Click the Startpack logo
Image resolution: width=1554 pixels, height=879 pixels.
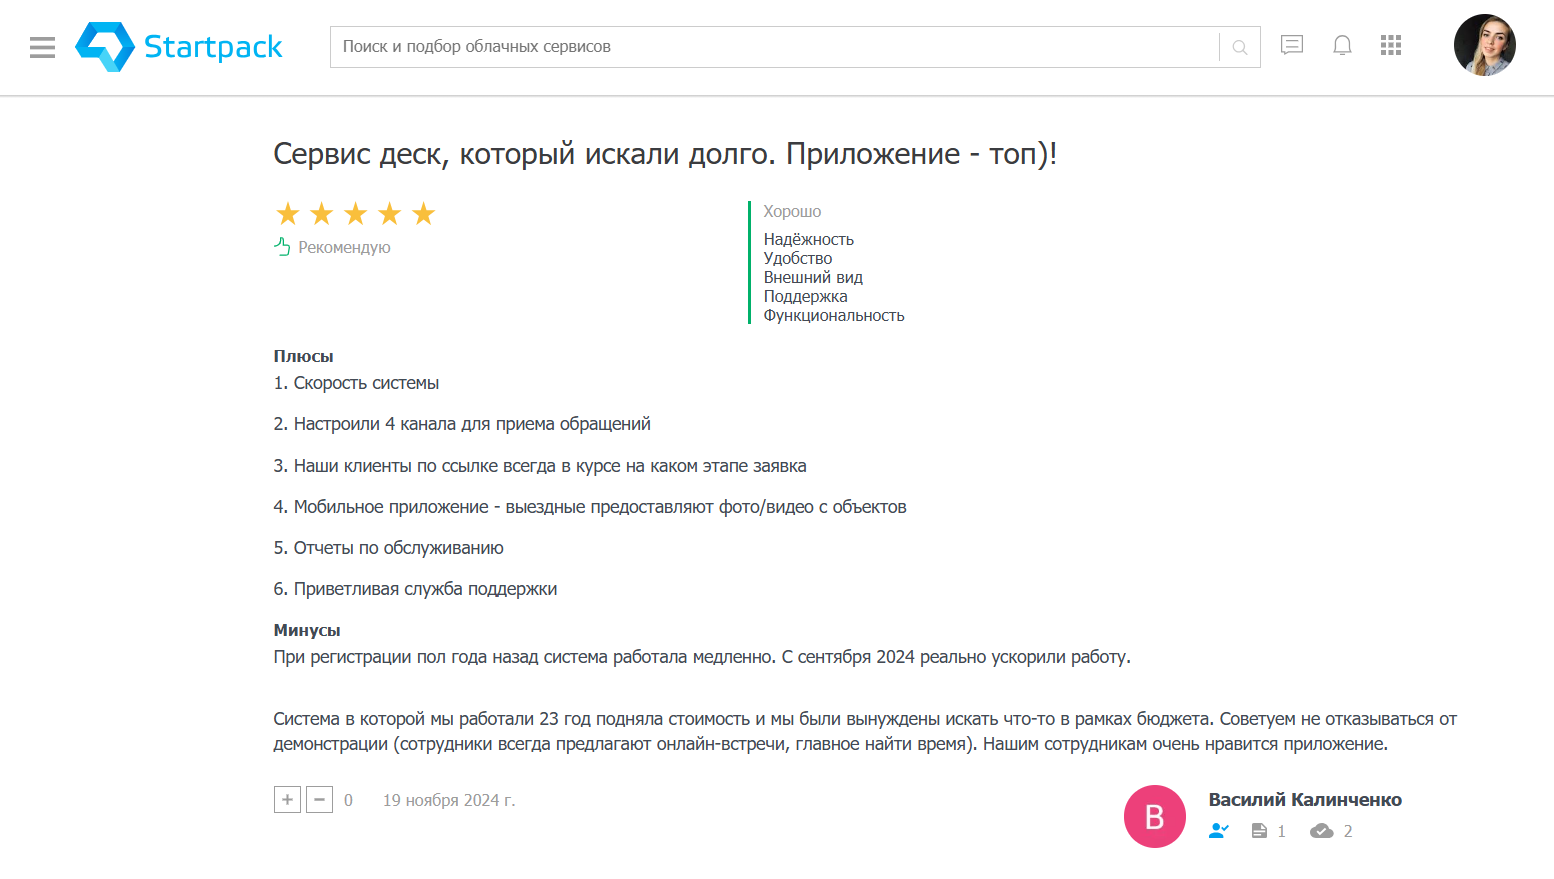pyautogui.click(x=178, y=46)
